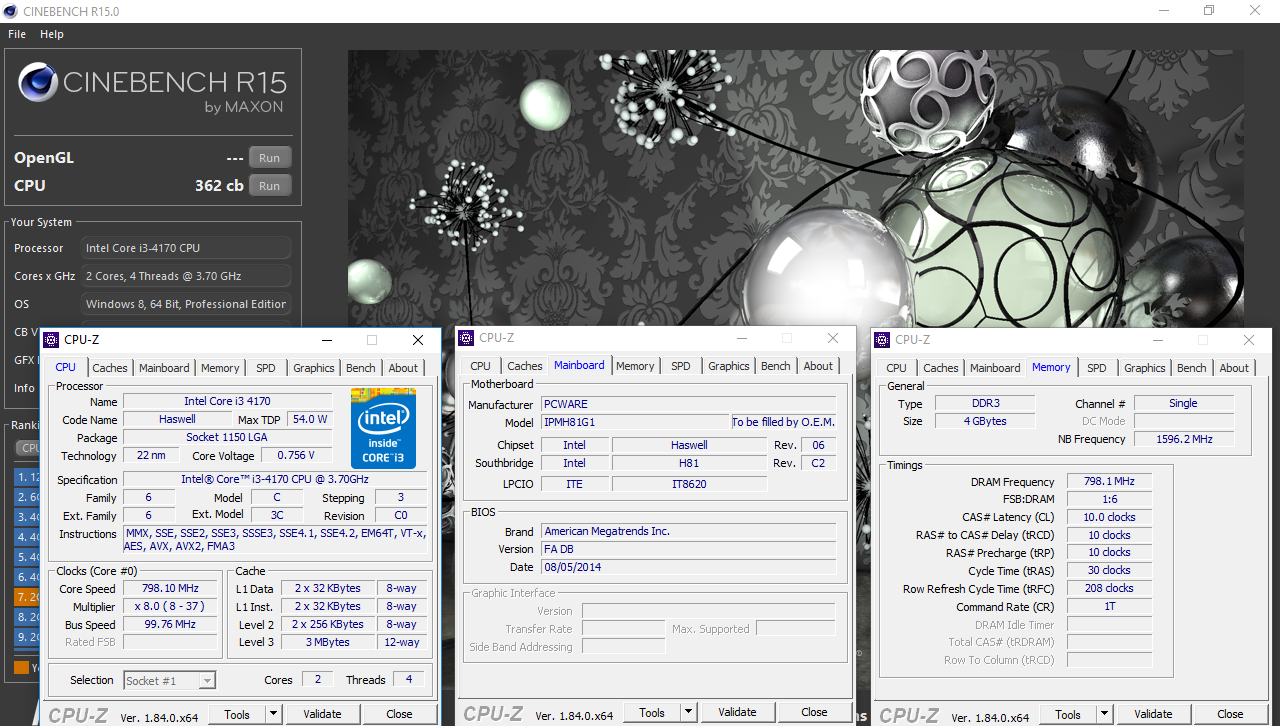
Task: Select Memory tab in middle CPU-Z window
Action: (635, 366)
